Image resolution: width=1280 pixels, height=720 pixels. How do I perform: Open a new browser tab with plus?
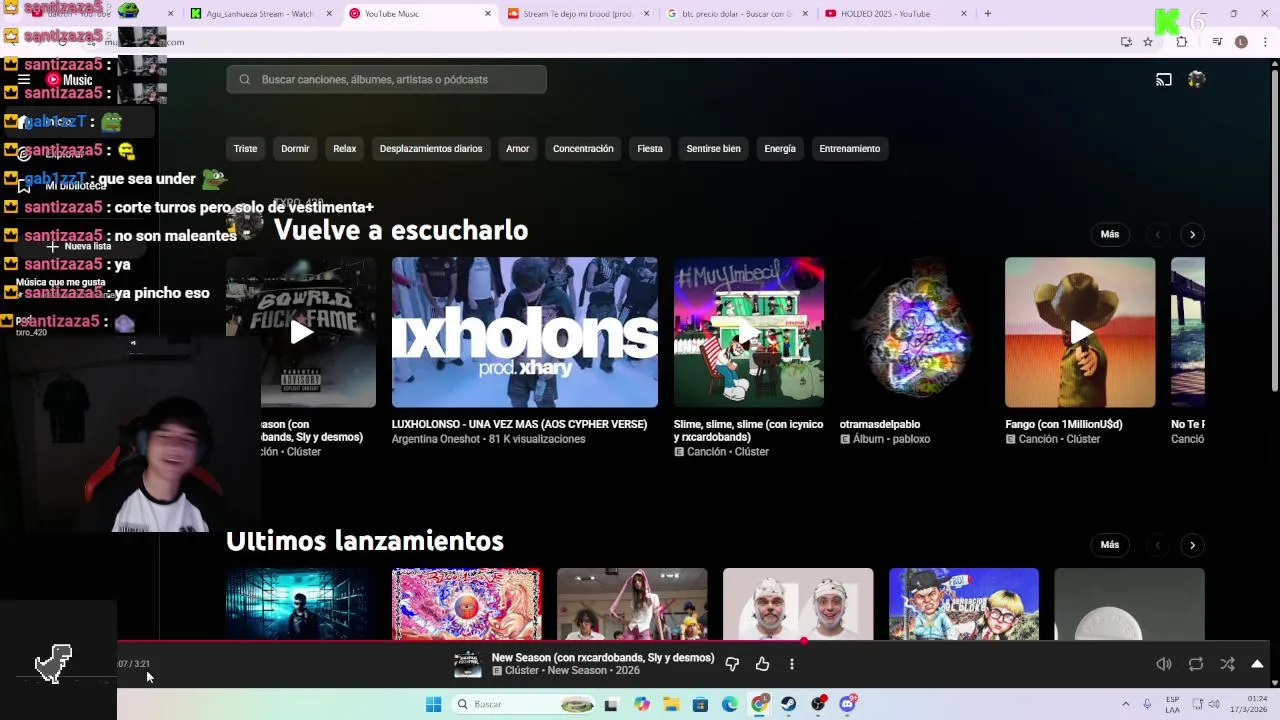(x=987, y=14)
